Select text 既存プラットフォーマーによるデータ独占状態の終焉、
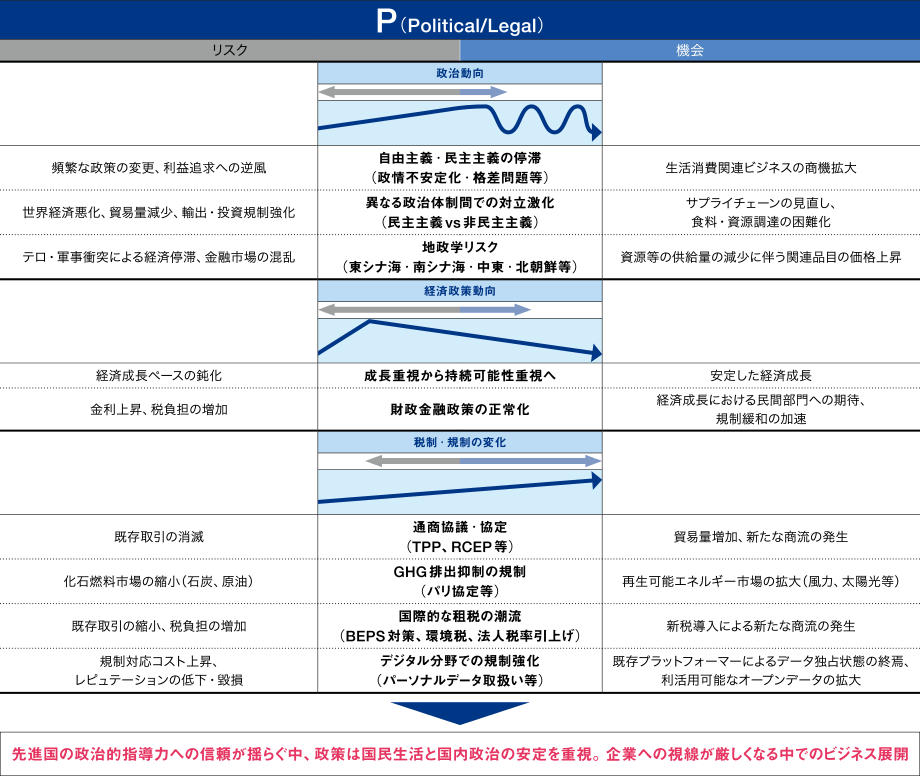Screen dimensions: 920x776 click(x=761, y=662)
